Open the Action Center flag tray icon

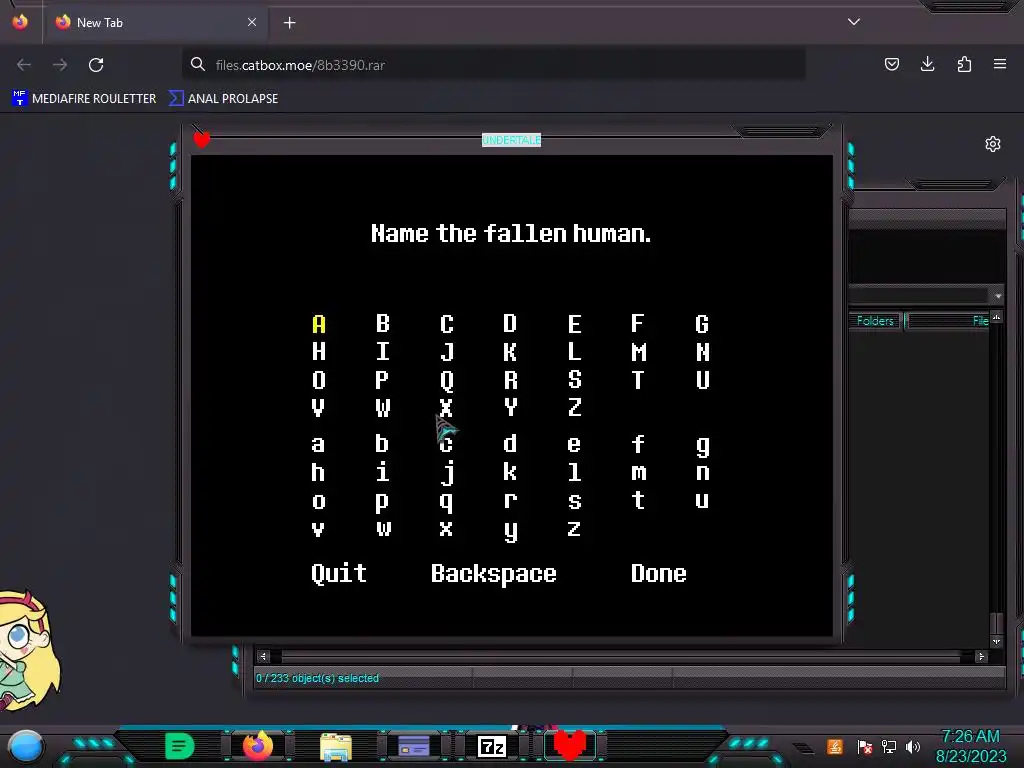865,746
